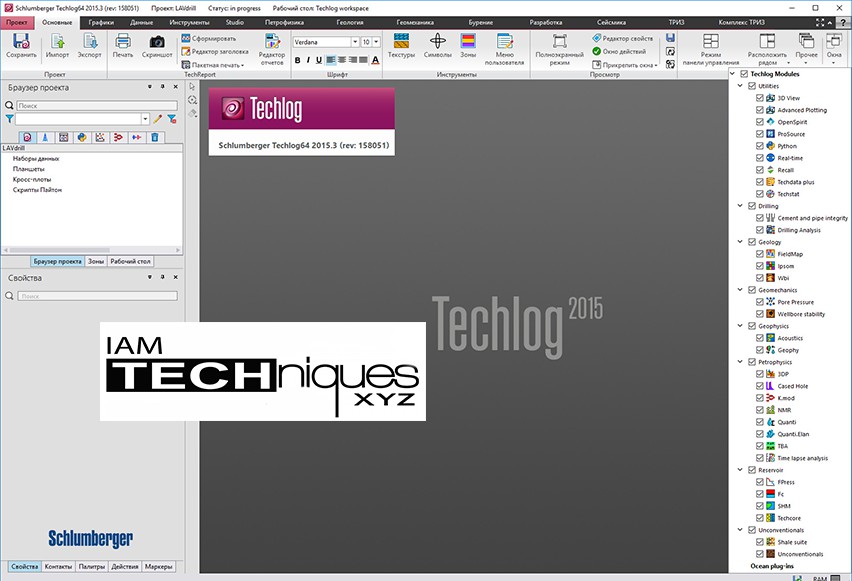This screenshot has width=852, height=581.
Task: Click the Печать printer icon
Action: (x=123, y=41)
